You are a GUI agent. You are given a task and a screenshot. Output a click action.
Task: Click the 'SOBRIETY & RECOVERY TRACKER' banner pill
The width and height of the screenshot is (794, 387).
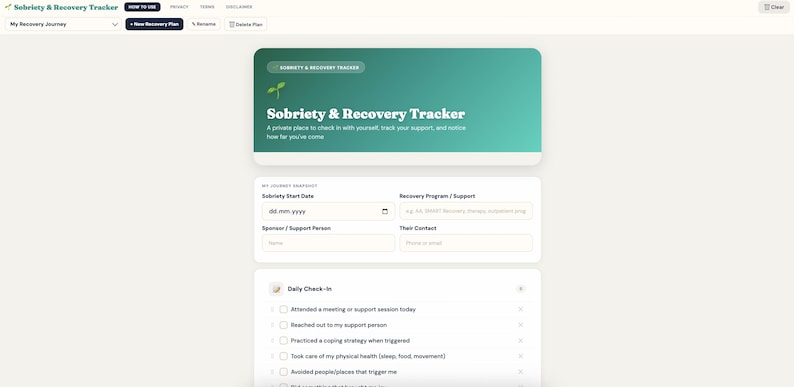316,67
